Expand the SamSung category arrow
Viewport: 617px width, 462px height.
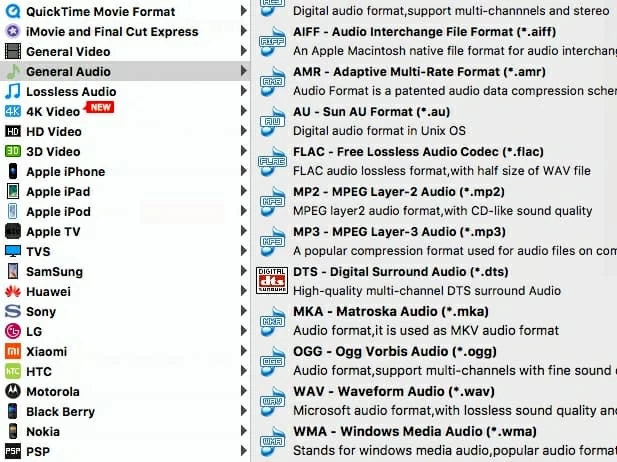coord(244,272)
